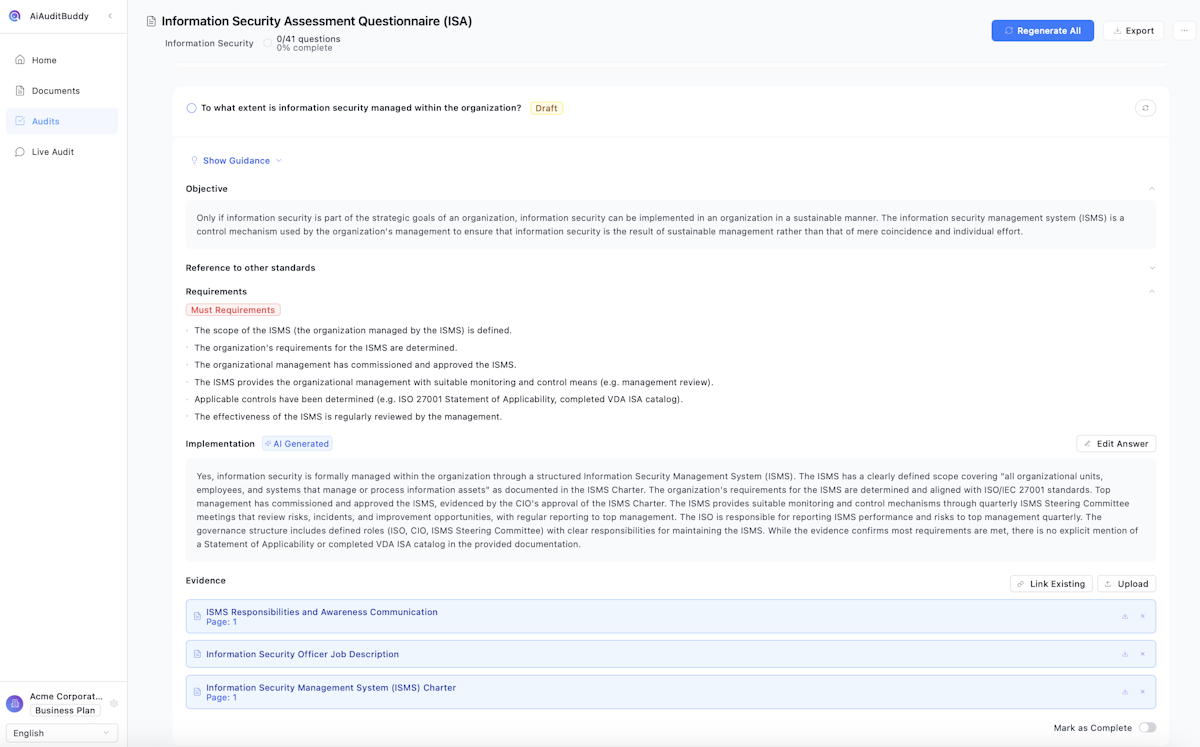Click the regenerate icon beside the question
This screenshot has height=747, width=1200.
pyautogui.click(x=1146, y=107)
